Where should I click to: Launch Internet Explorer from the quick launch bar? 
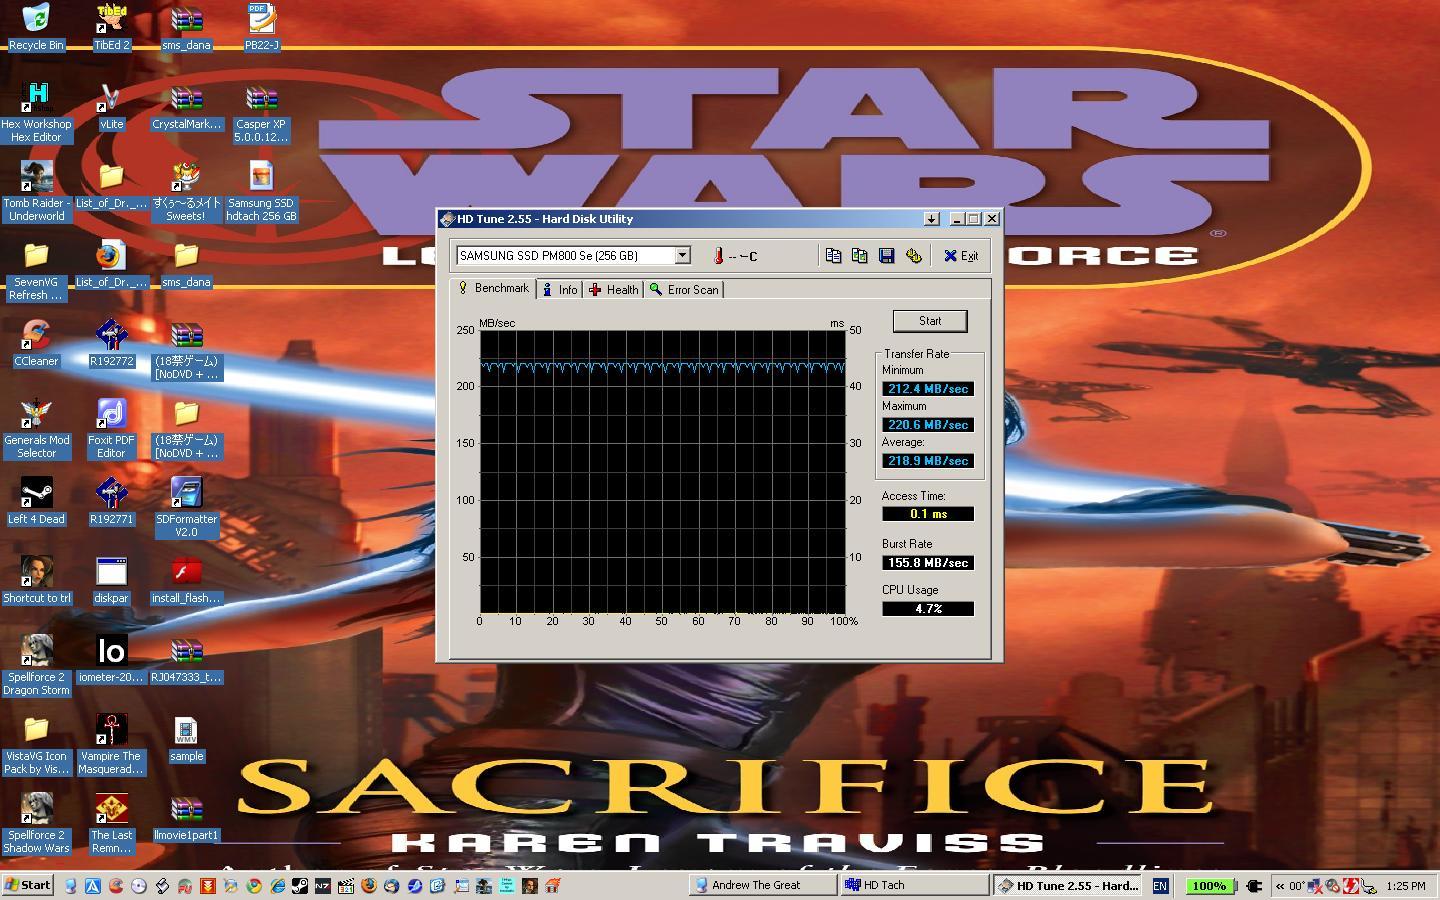click(277, 886)
